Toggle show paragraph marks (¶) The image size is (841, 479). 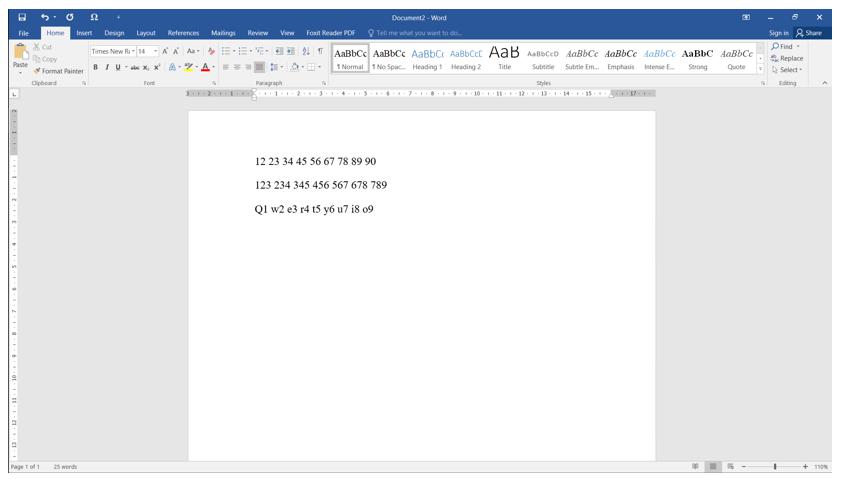319,51
